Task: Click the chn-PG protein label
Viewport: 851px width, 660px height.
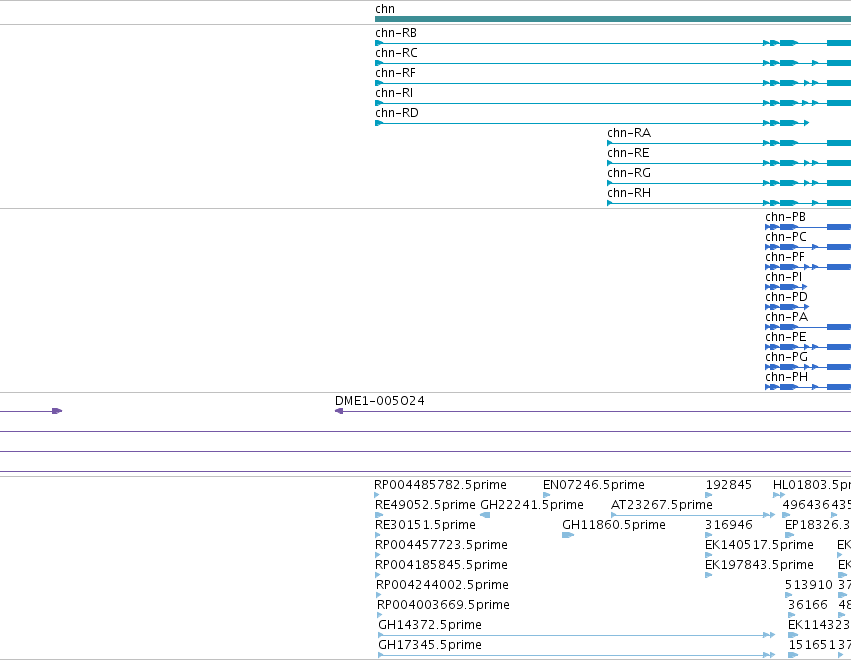Action: pos(786,357)
